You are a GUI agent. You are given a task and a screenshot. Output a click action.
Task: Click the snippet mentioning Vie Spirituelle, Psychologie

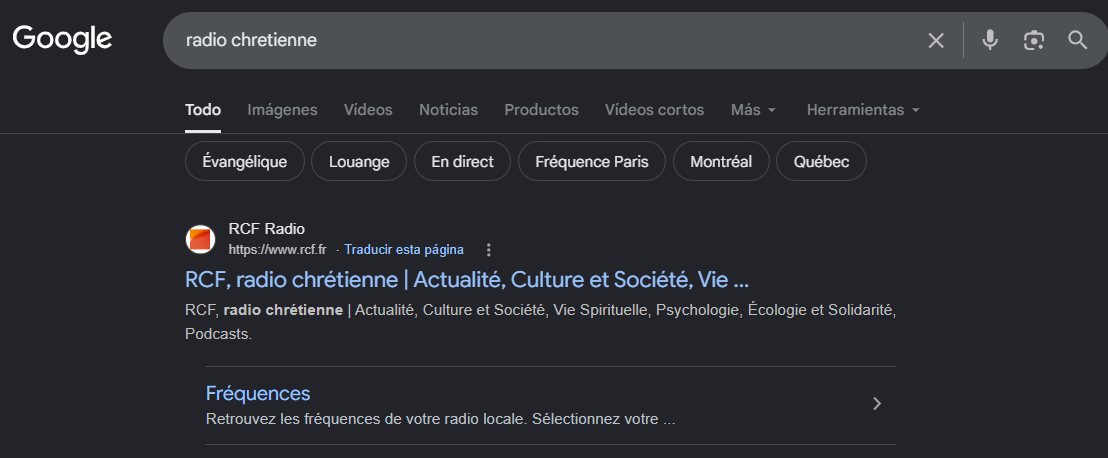(541, 322)
